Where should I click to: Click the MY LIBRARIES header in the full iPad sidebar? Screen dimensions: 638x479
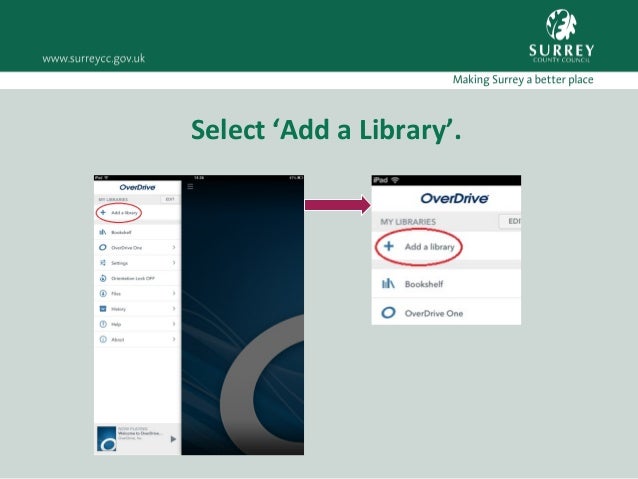(x=113, y=199)
